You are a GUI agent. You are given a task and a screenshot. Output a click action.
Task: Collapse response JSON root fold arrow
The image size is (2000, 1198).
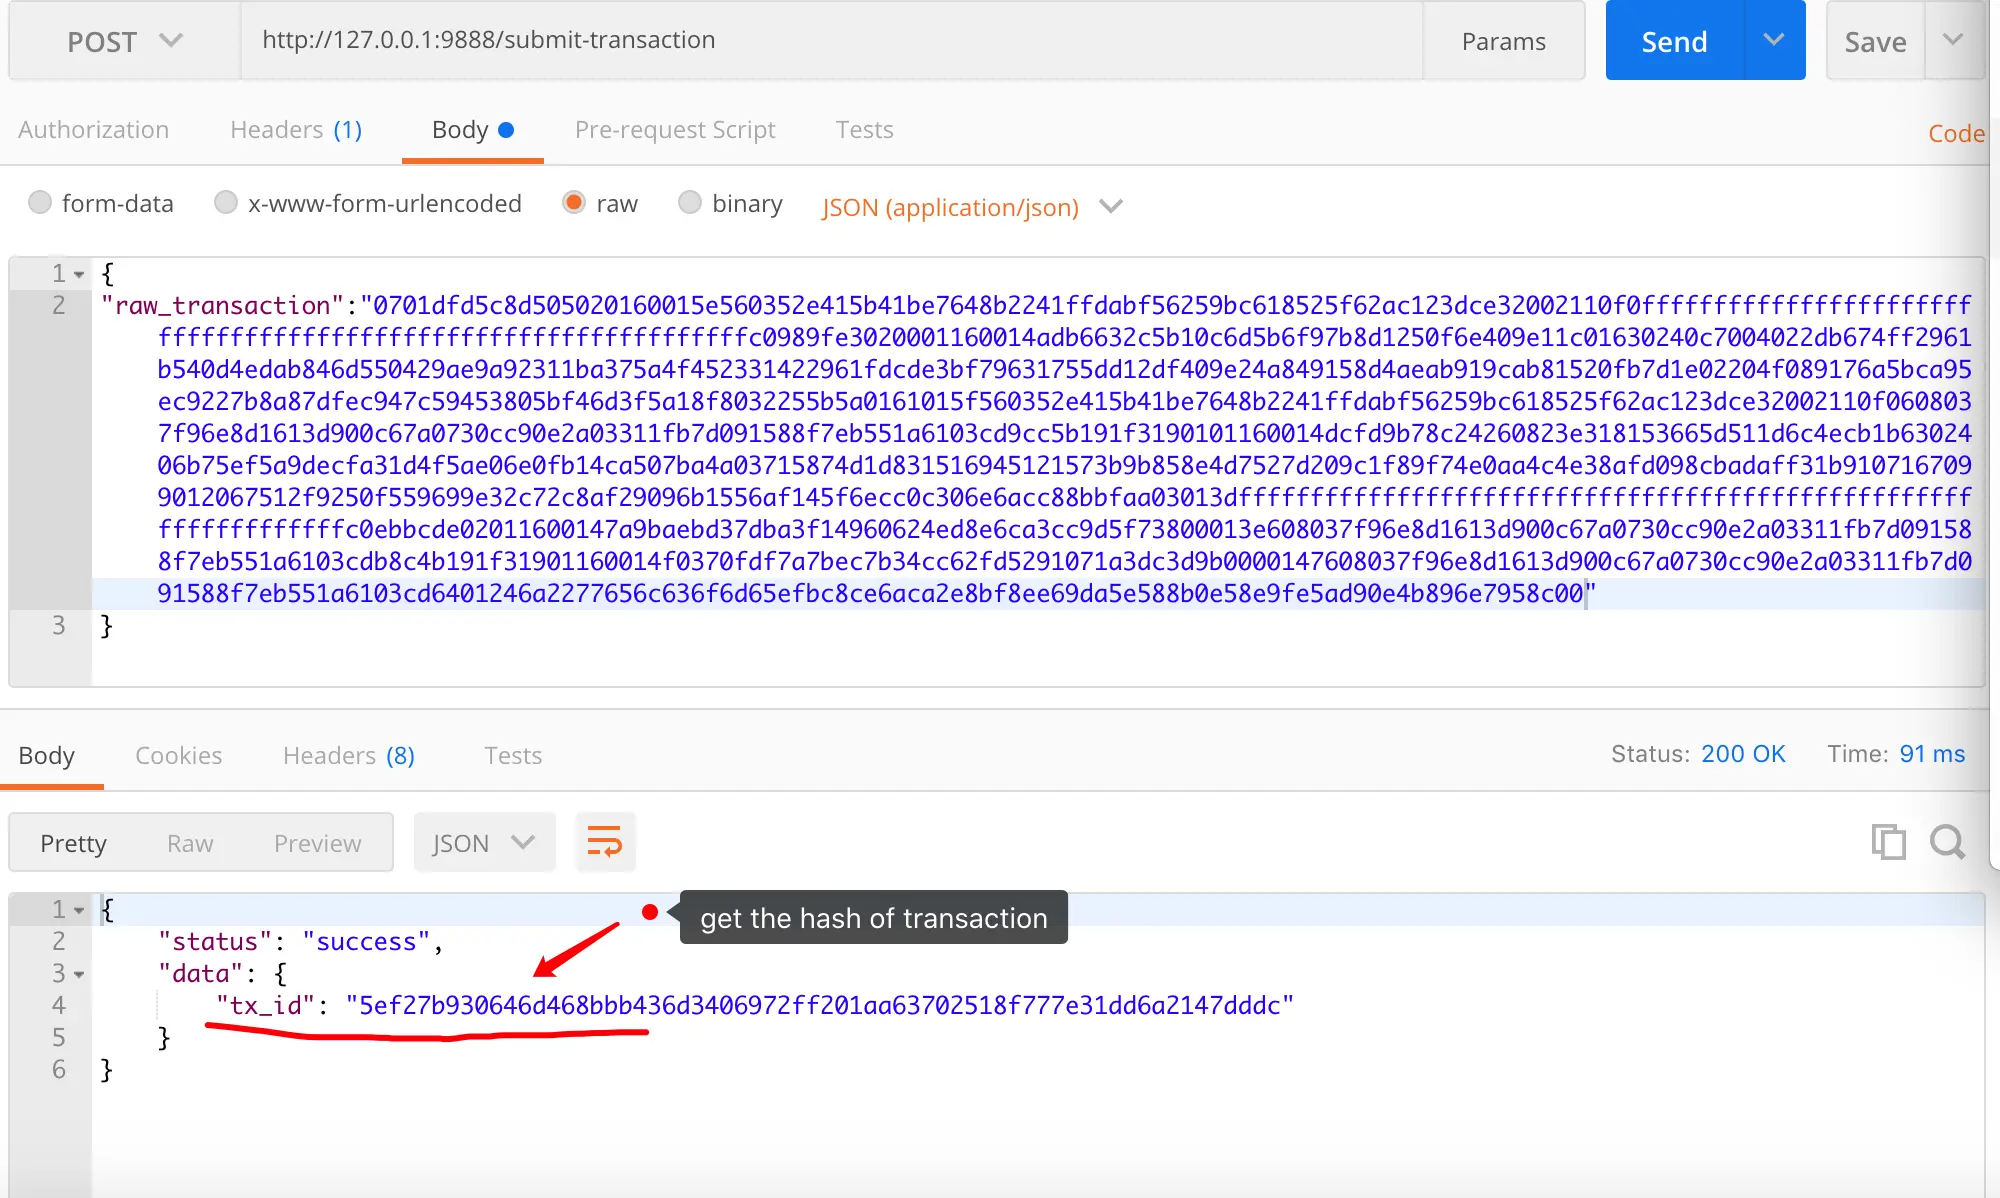79,911
